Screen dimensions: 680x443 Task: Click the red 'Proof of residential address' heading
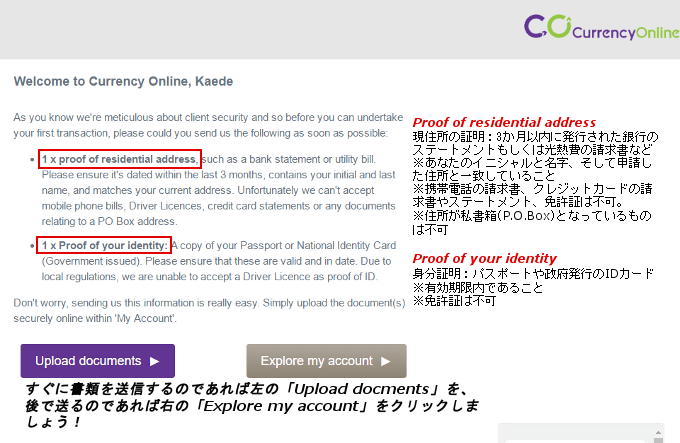[504, 122]
